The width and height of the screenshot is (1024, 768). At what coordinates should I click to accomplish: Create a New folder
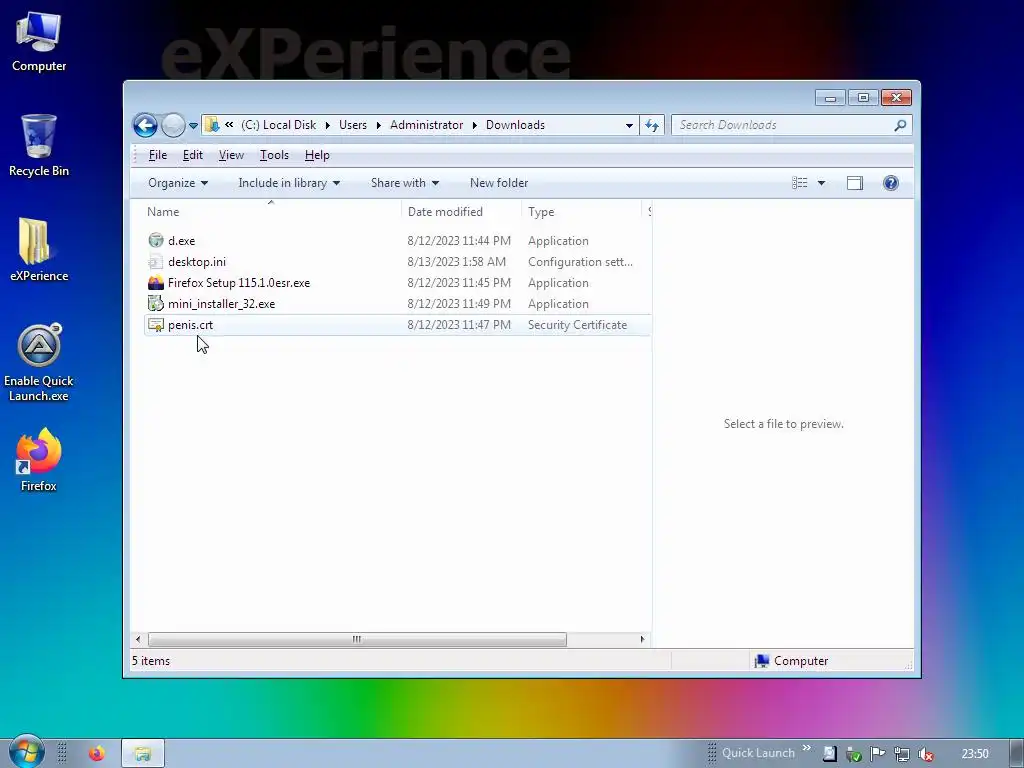point(499,183)
